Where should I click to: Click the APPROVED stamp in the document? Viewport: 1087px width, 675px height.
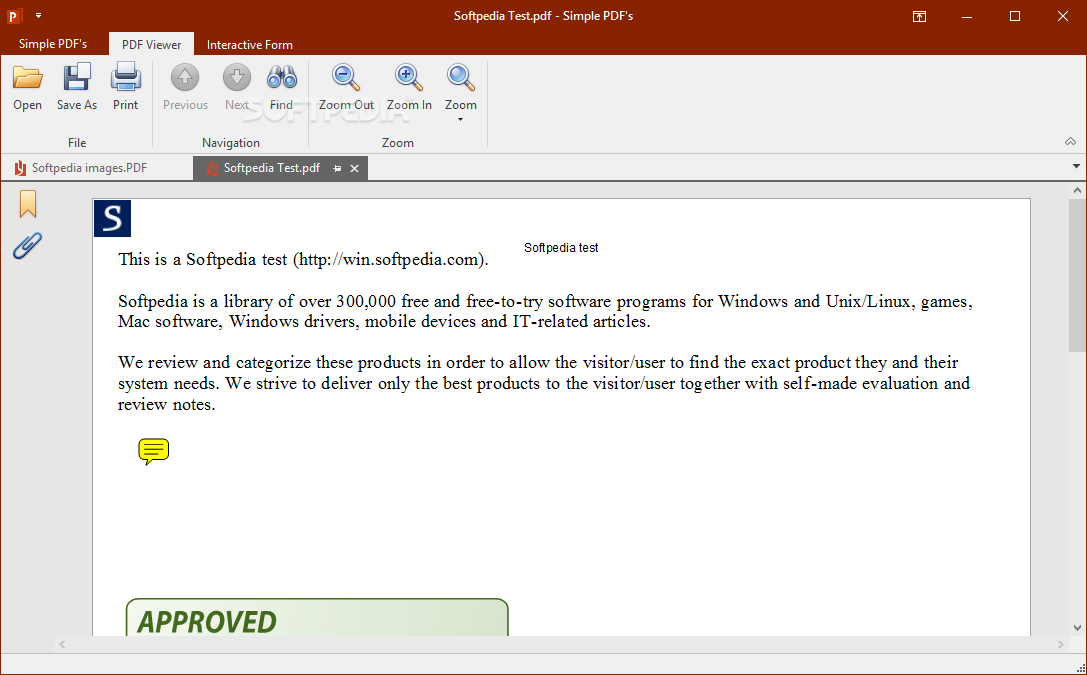tap(317, 617)
